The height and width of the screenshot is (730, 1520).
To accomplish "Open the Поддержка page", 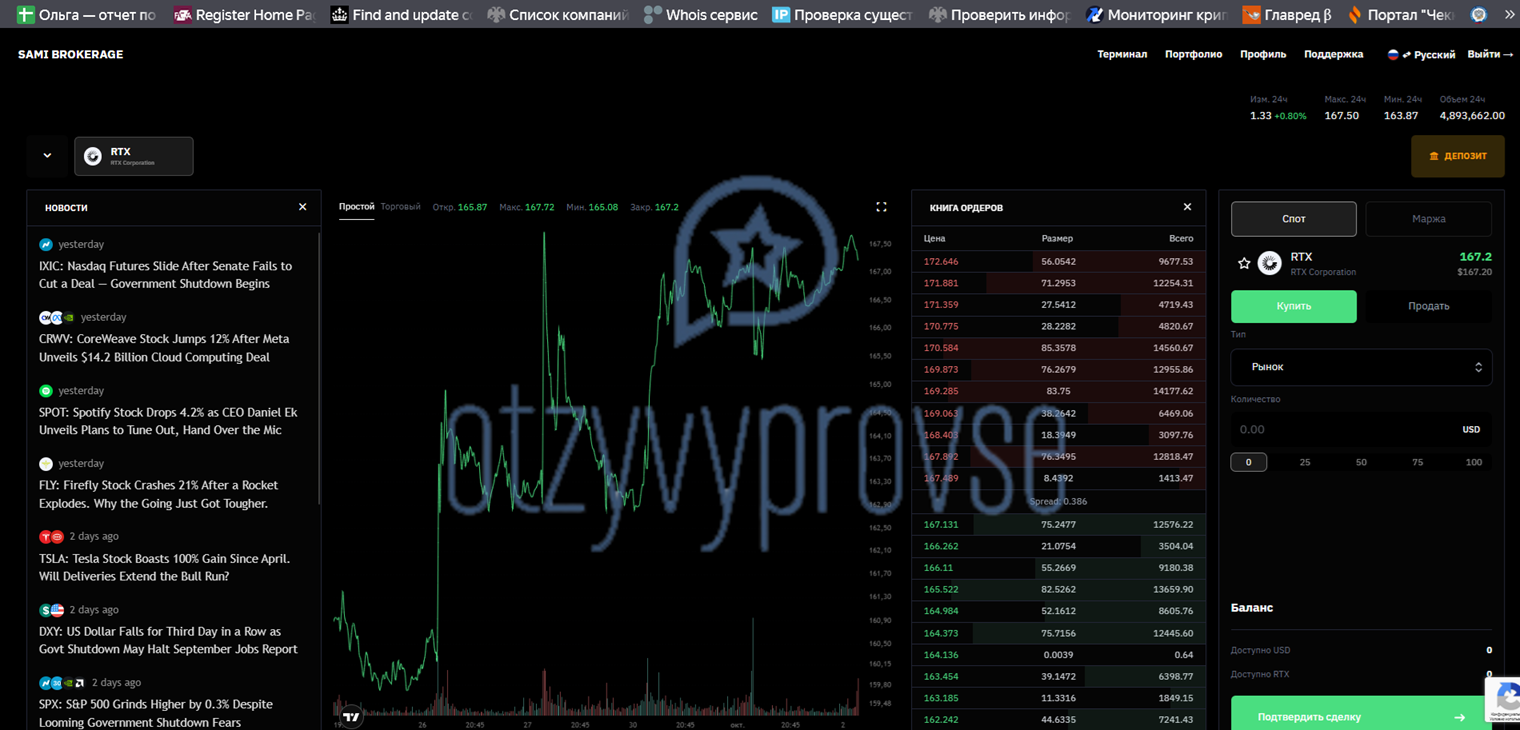I will pos(1334,54).
